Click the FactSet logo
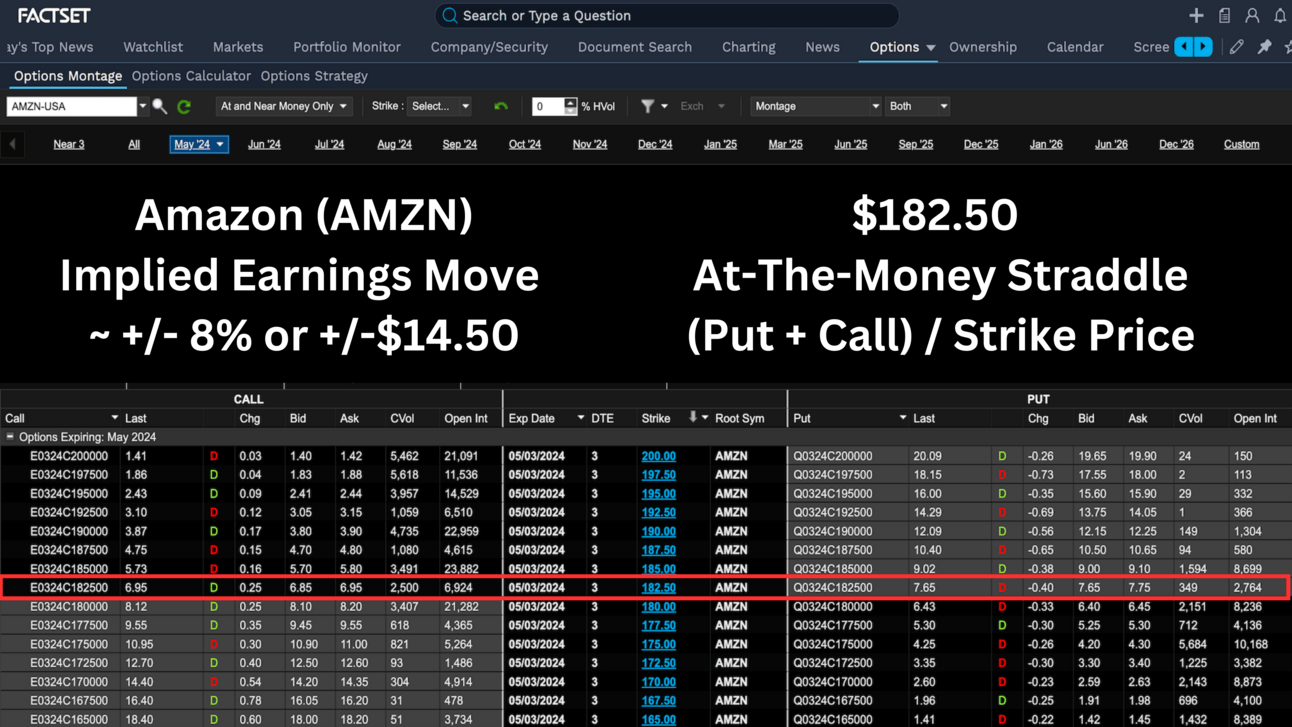Screen dimensions: 1292x727 coord(54,15)
